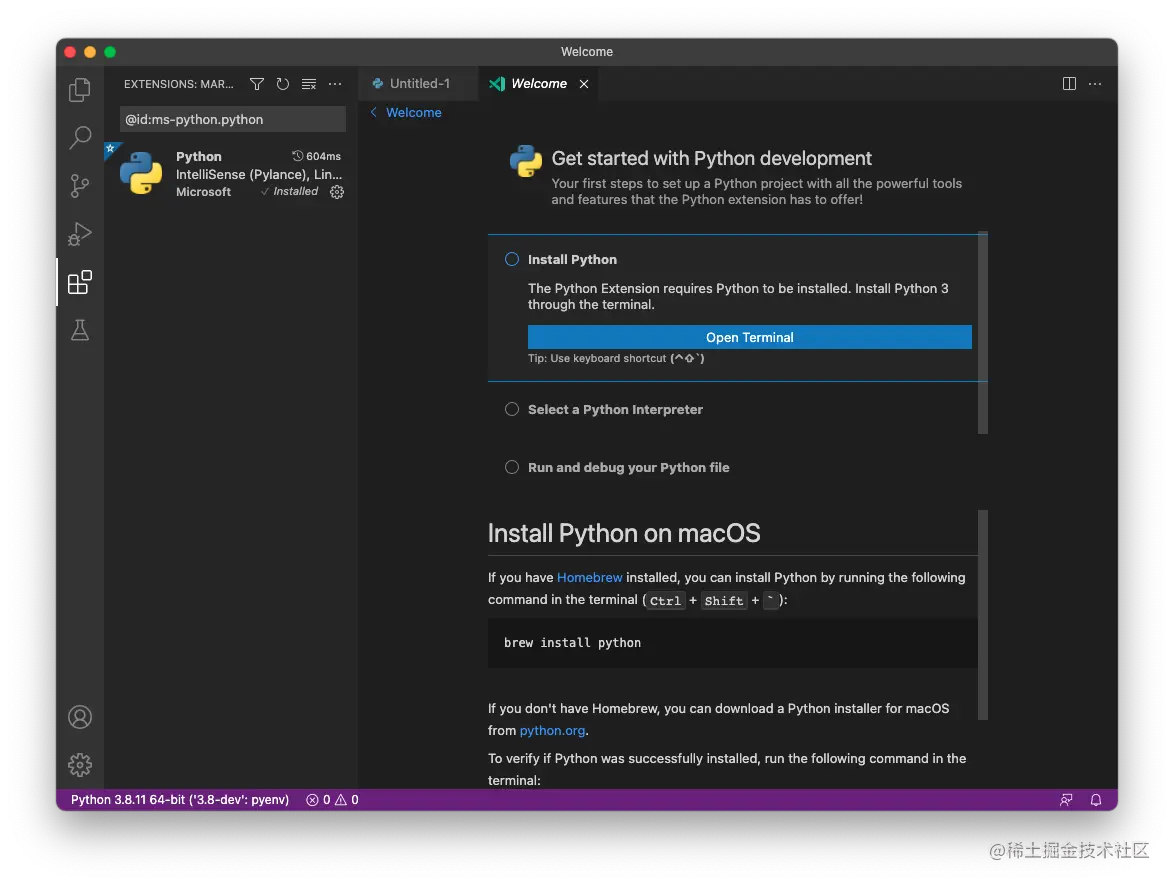Open the Explorer view in activity bar

click(79, 90)
